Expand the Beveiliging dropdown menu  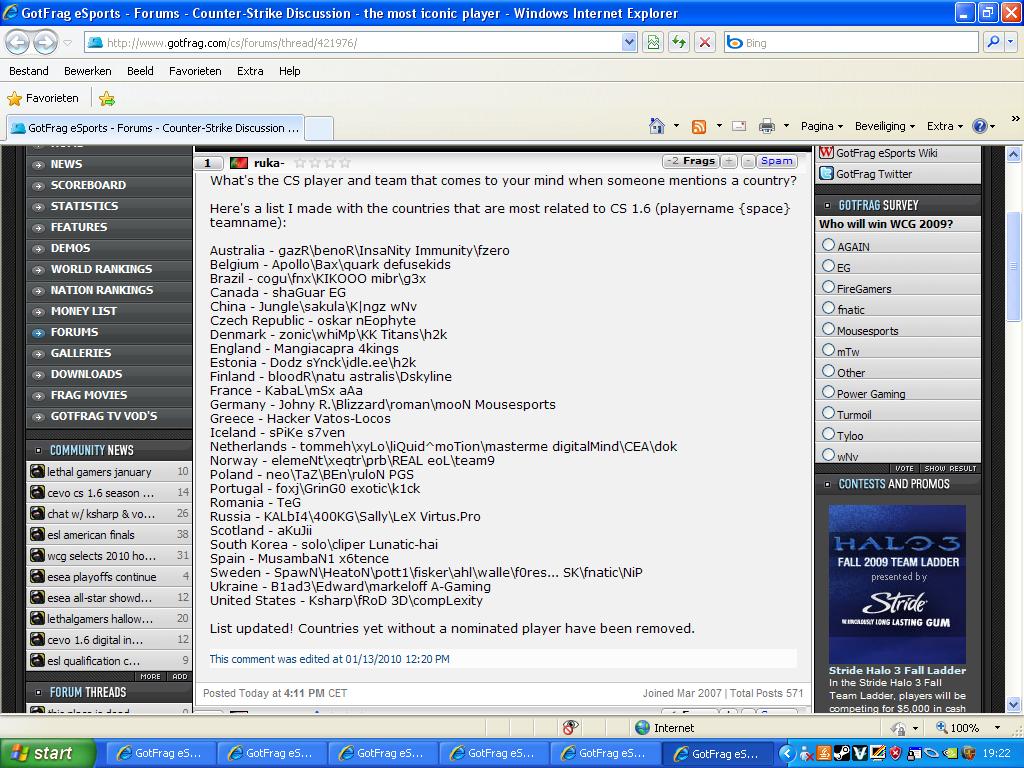885,126
